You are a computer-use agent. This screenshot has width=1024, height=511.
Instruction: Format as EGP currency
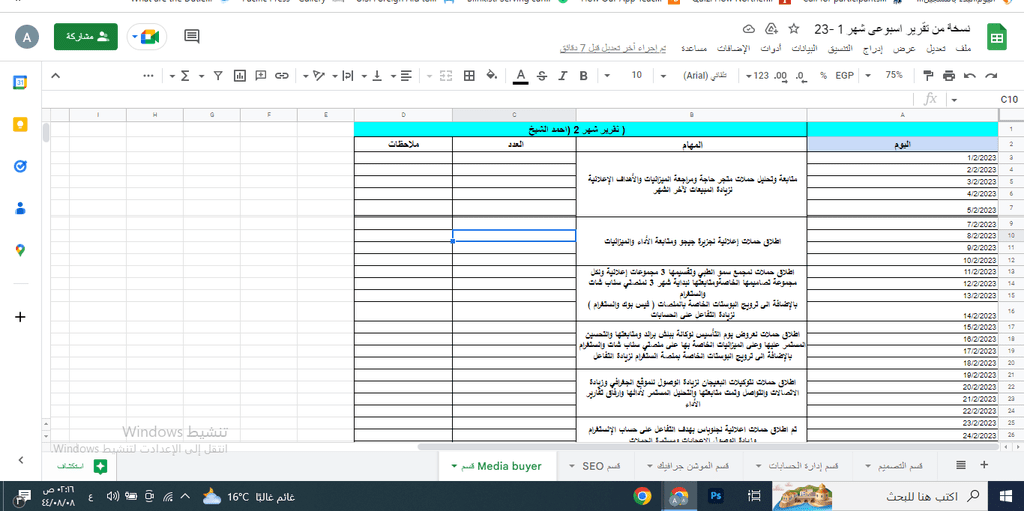pos(844,76)
